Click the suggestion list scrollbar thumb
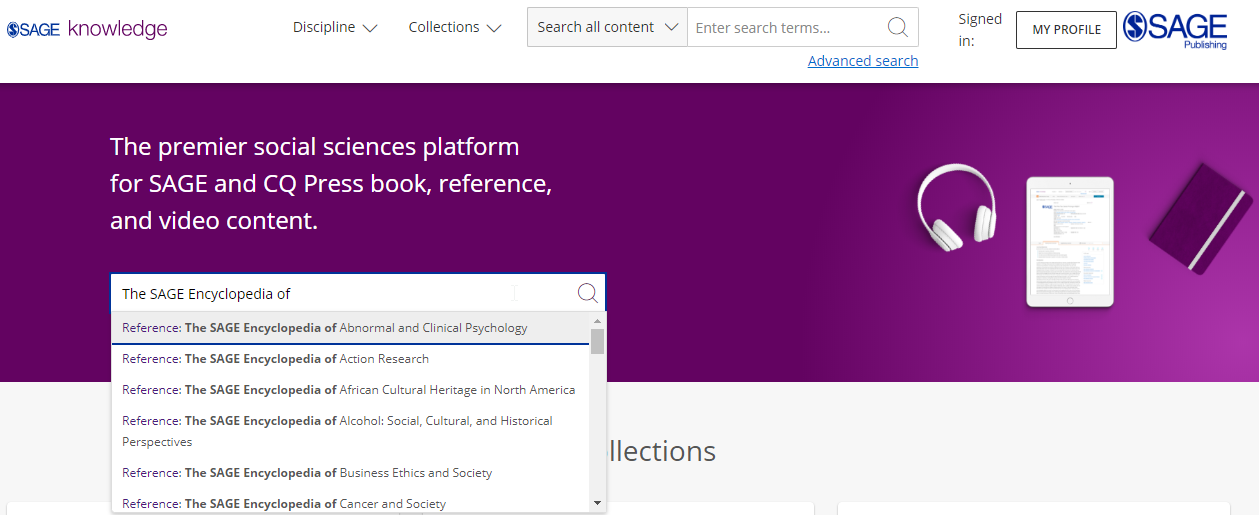The image size is (1259, 515). [598, 341]
